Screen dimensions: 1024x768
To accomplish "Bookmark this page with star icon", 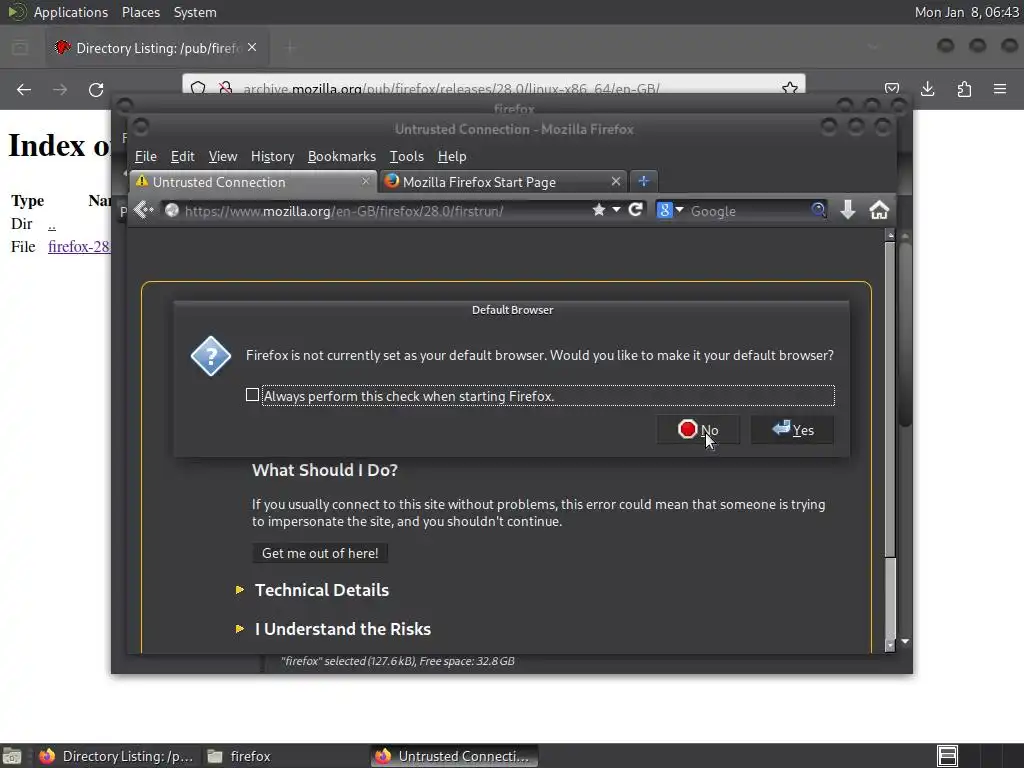I will point(598,210).
